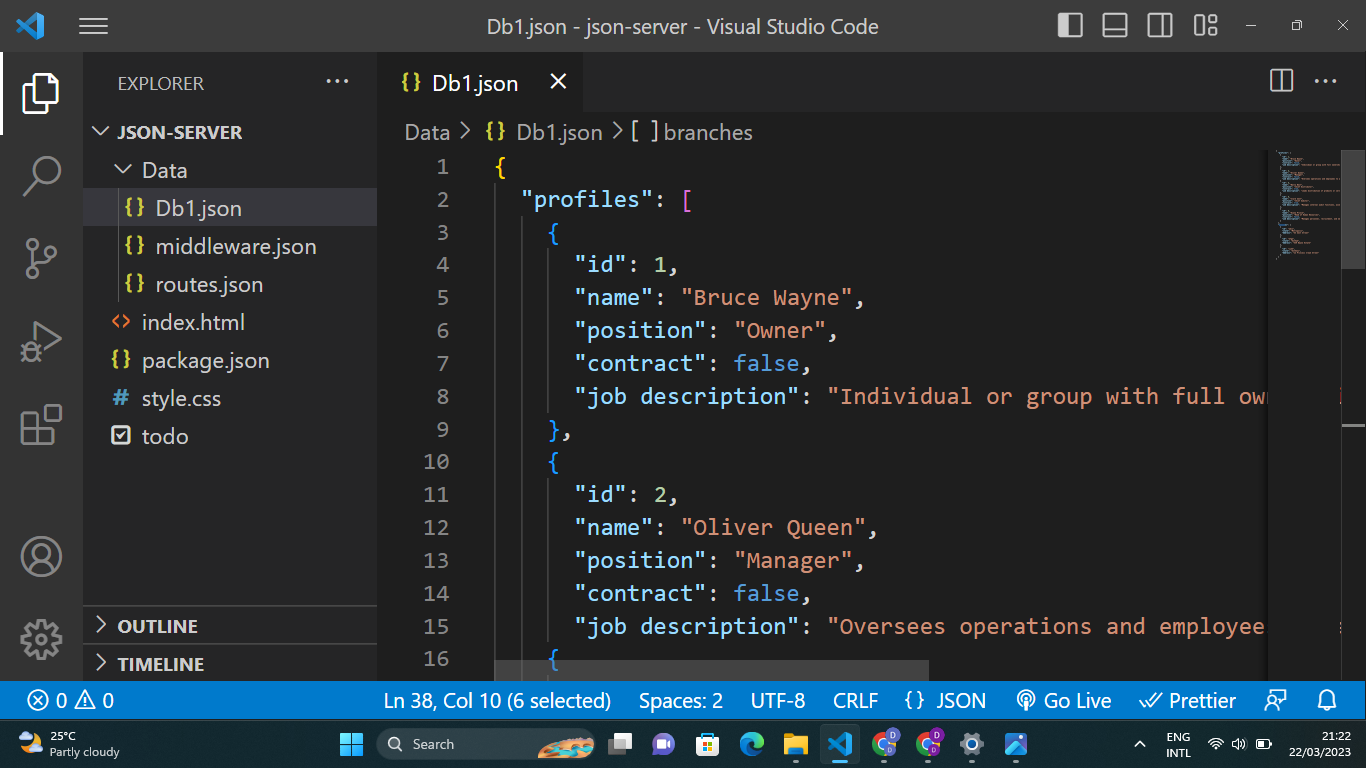
Task: Open package.json file
Action: pos(230,360)
